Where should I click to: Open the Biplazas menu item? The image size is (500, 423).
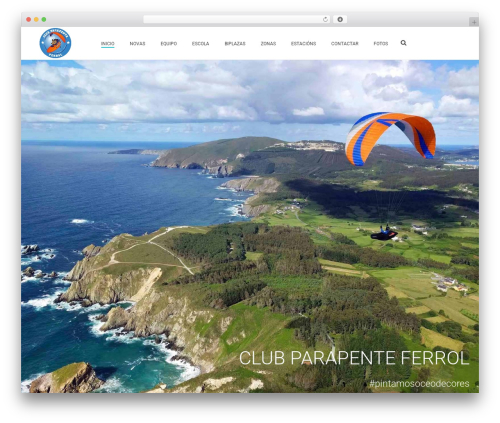235,44
